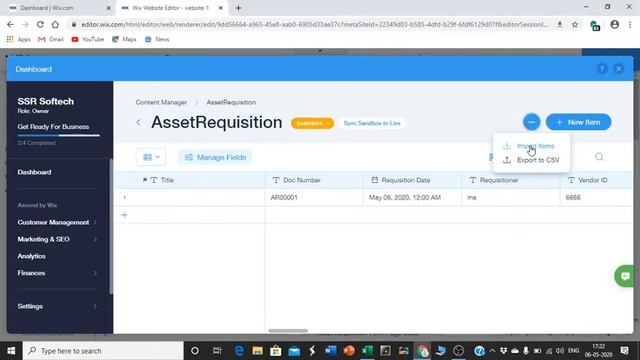Open the Chrome profile avatar icon
This screenshot has width=640, height=360.
615,24
